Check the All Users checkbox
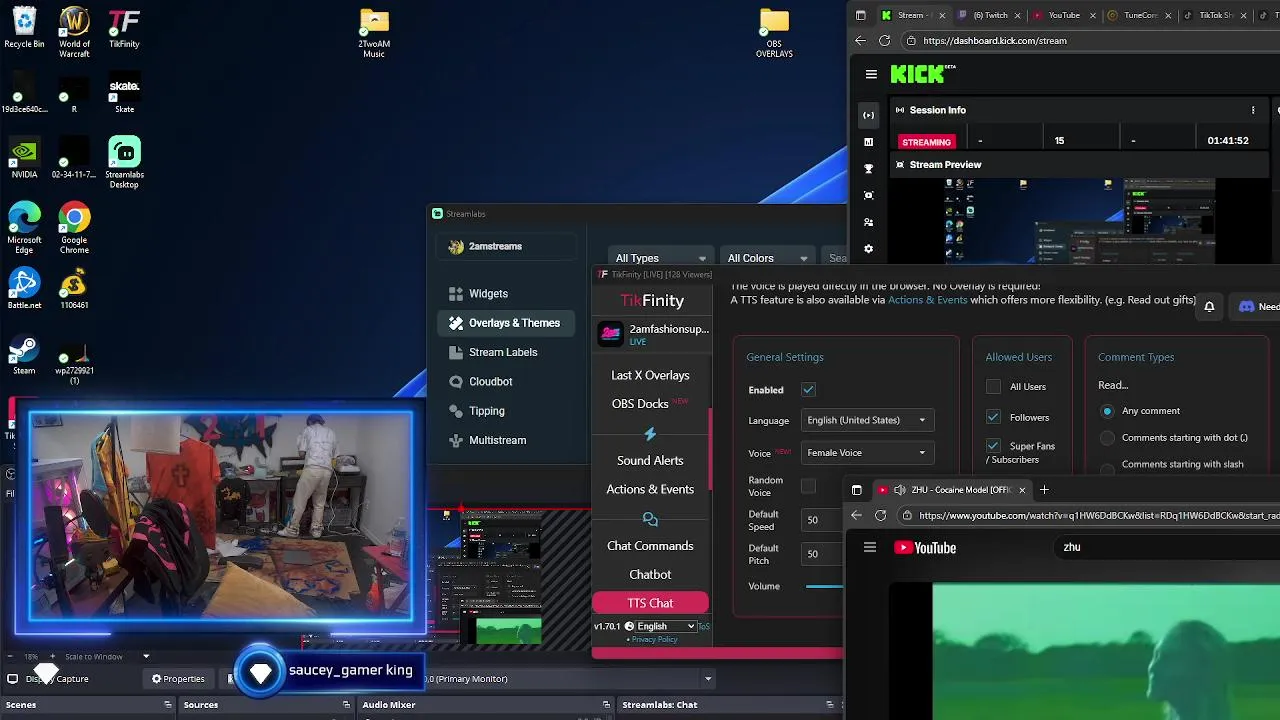The height and width of the screenshot is (720, 1280). 993,386
